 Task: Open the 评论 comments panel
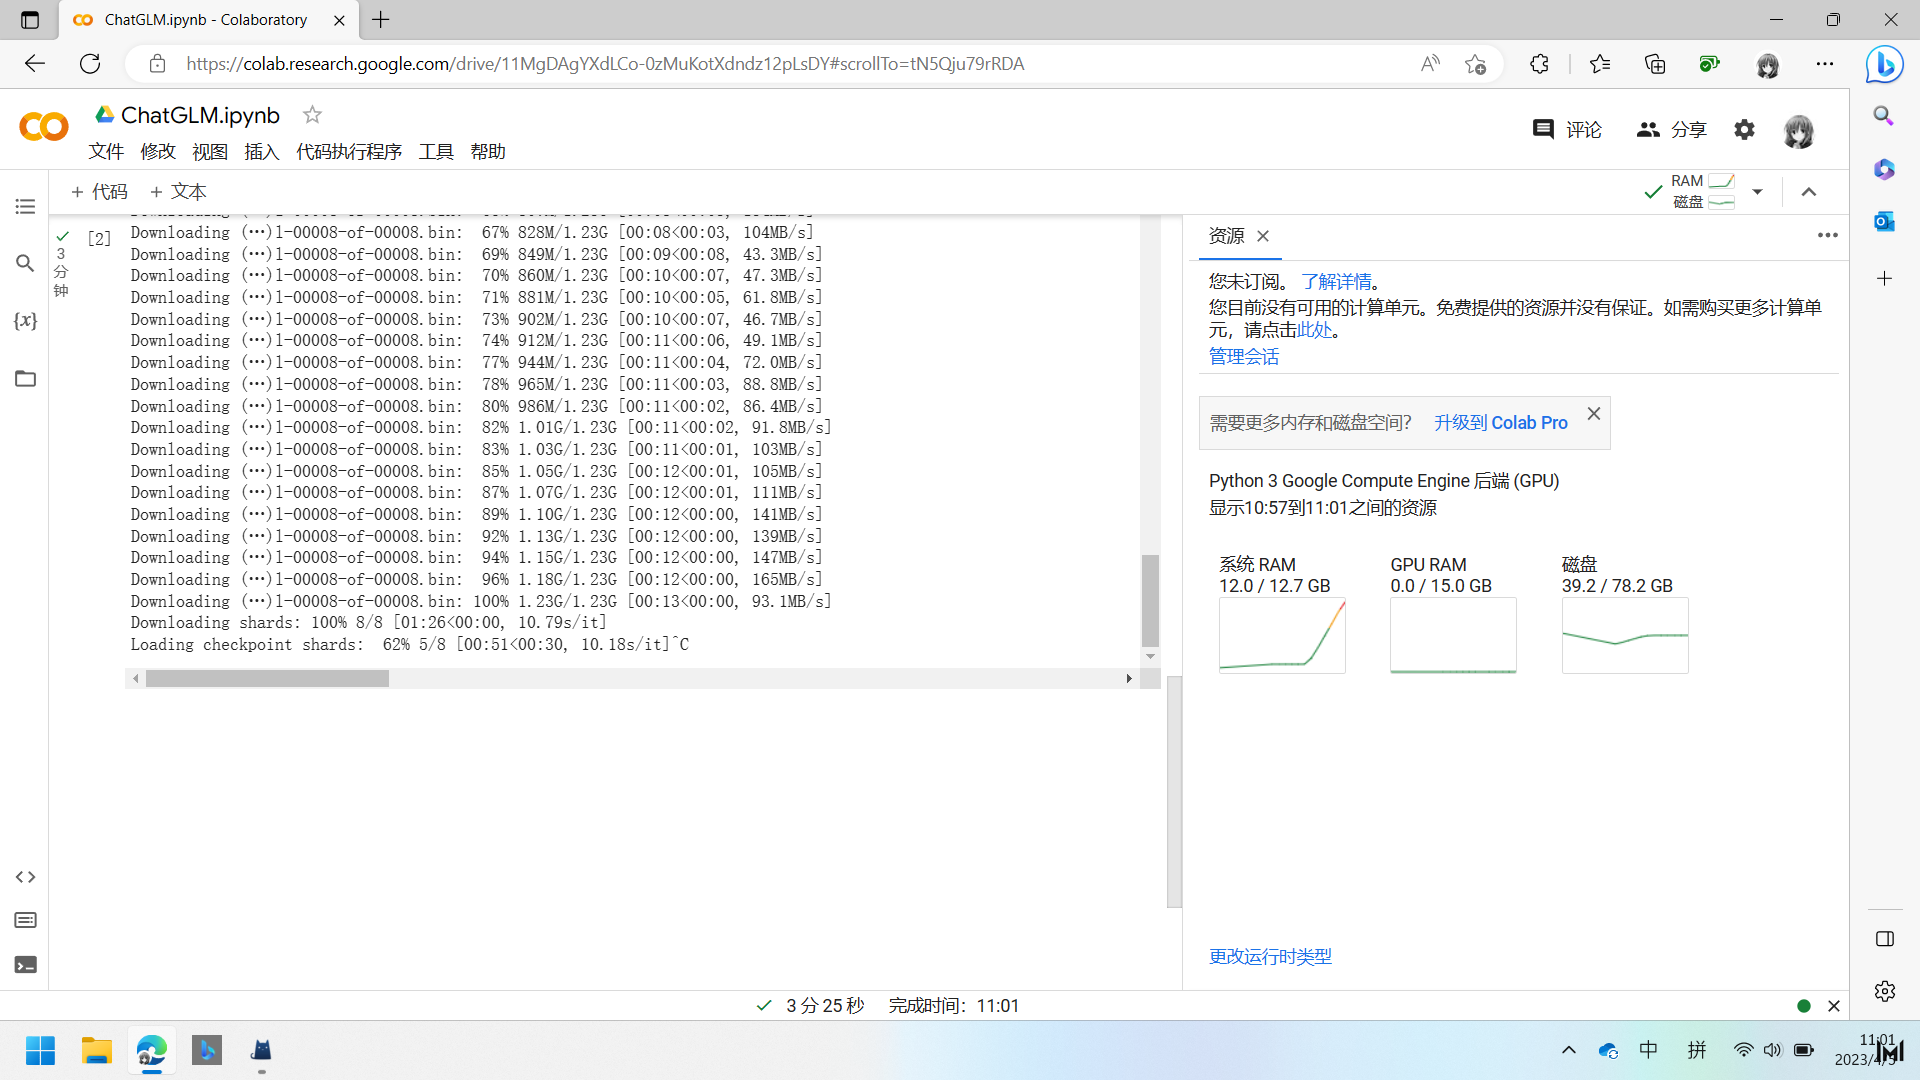tap(1567, 130)
